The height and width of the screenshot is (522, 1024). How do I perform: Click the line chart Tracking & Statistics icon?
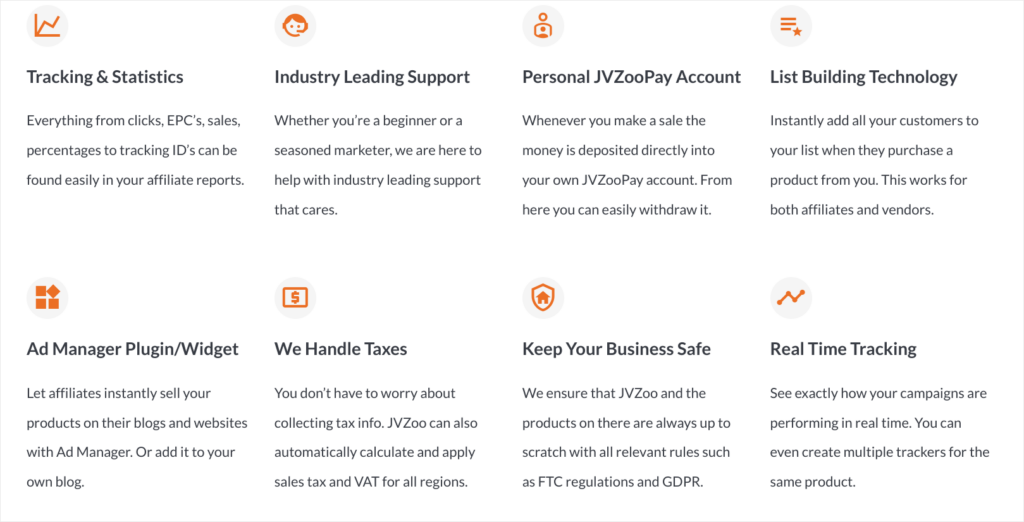point(47,26)
